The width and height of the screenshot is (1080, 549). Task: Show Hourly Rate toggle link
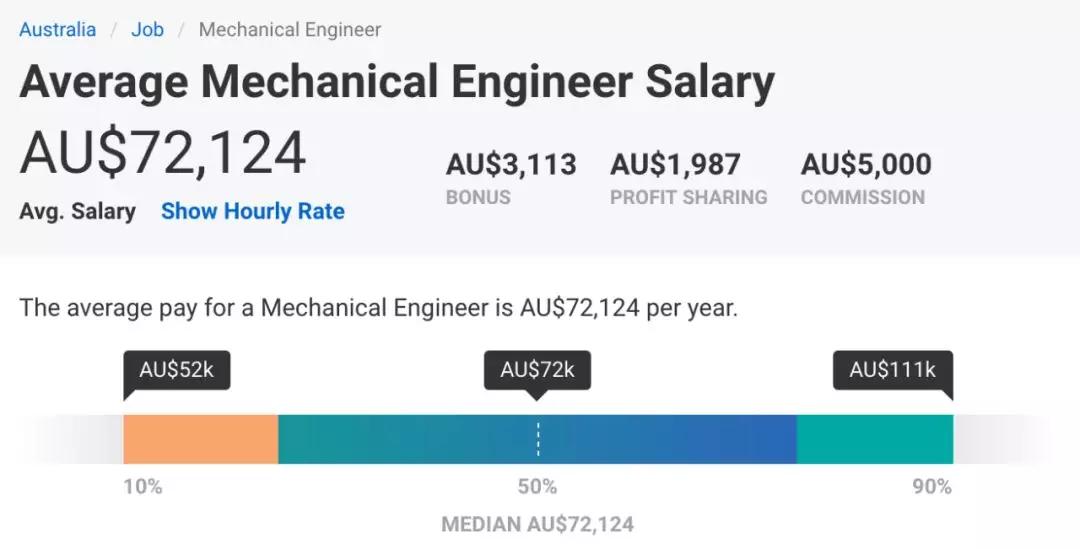253,211
